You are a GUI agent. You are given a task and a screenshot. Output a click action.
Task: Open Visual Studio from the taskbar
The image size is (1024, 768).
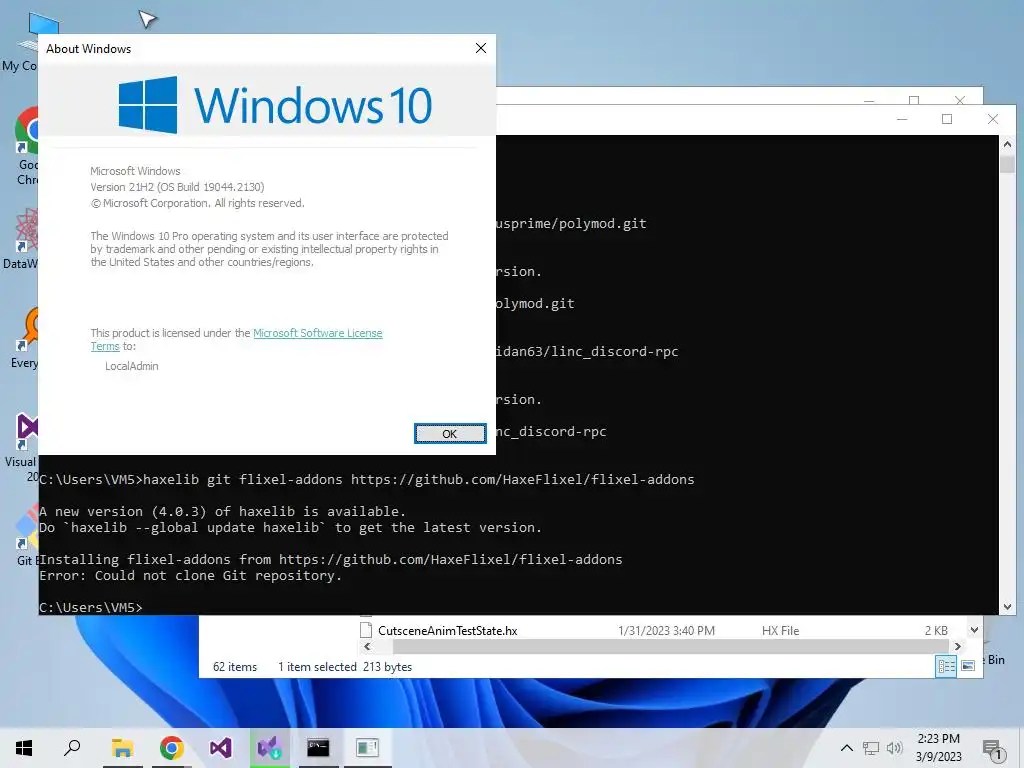(x=220, y=748)
